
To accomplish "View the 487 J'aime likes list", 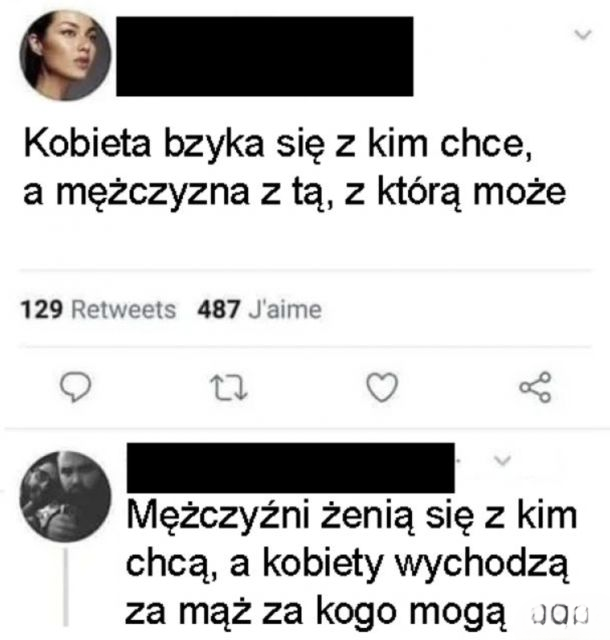I will [x=260, y=309].
